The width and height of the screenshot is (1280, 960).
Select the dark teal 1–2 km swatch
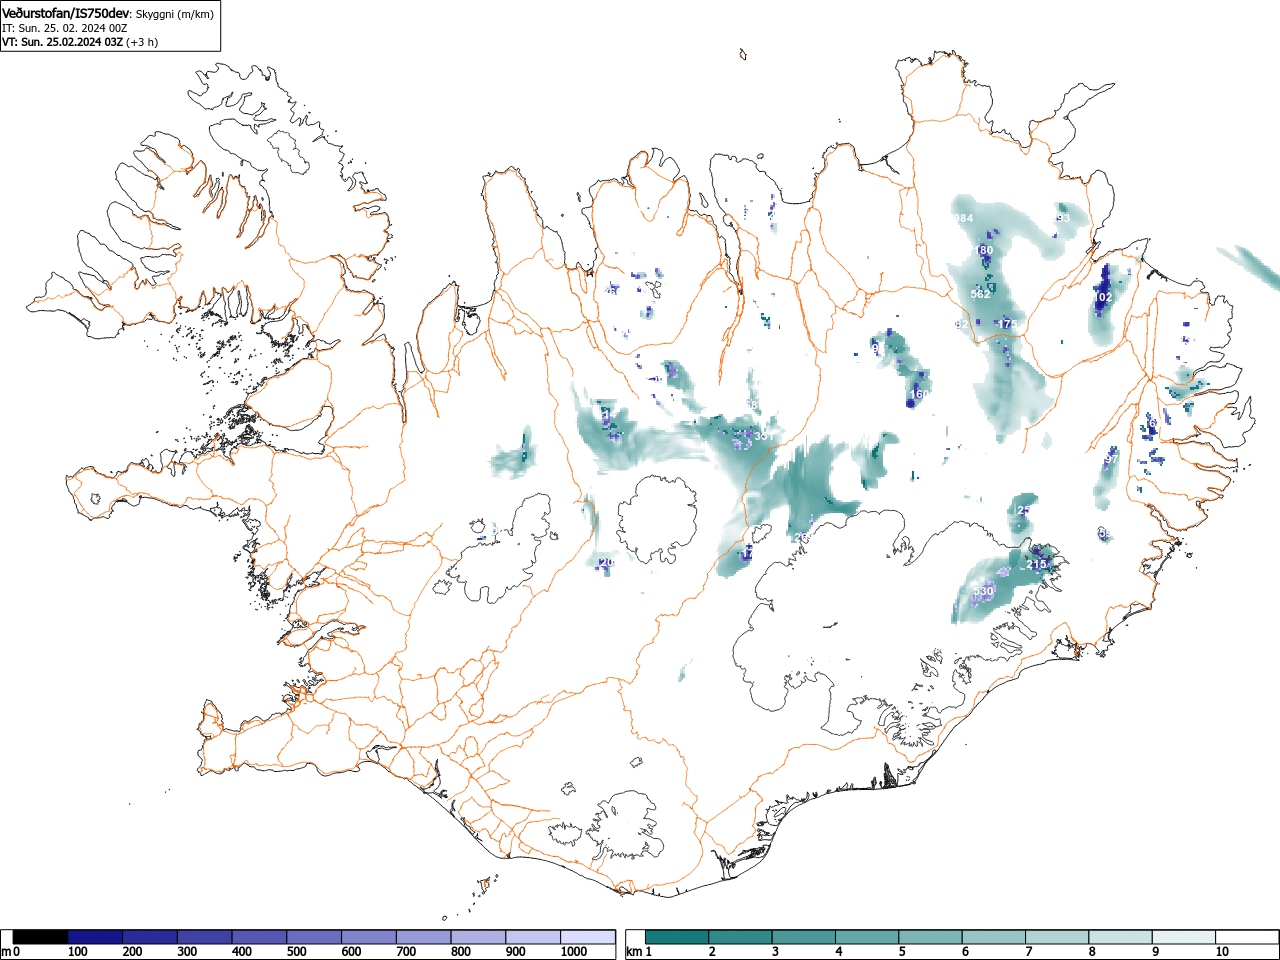[x=678, y=937]
